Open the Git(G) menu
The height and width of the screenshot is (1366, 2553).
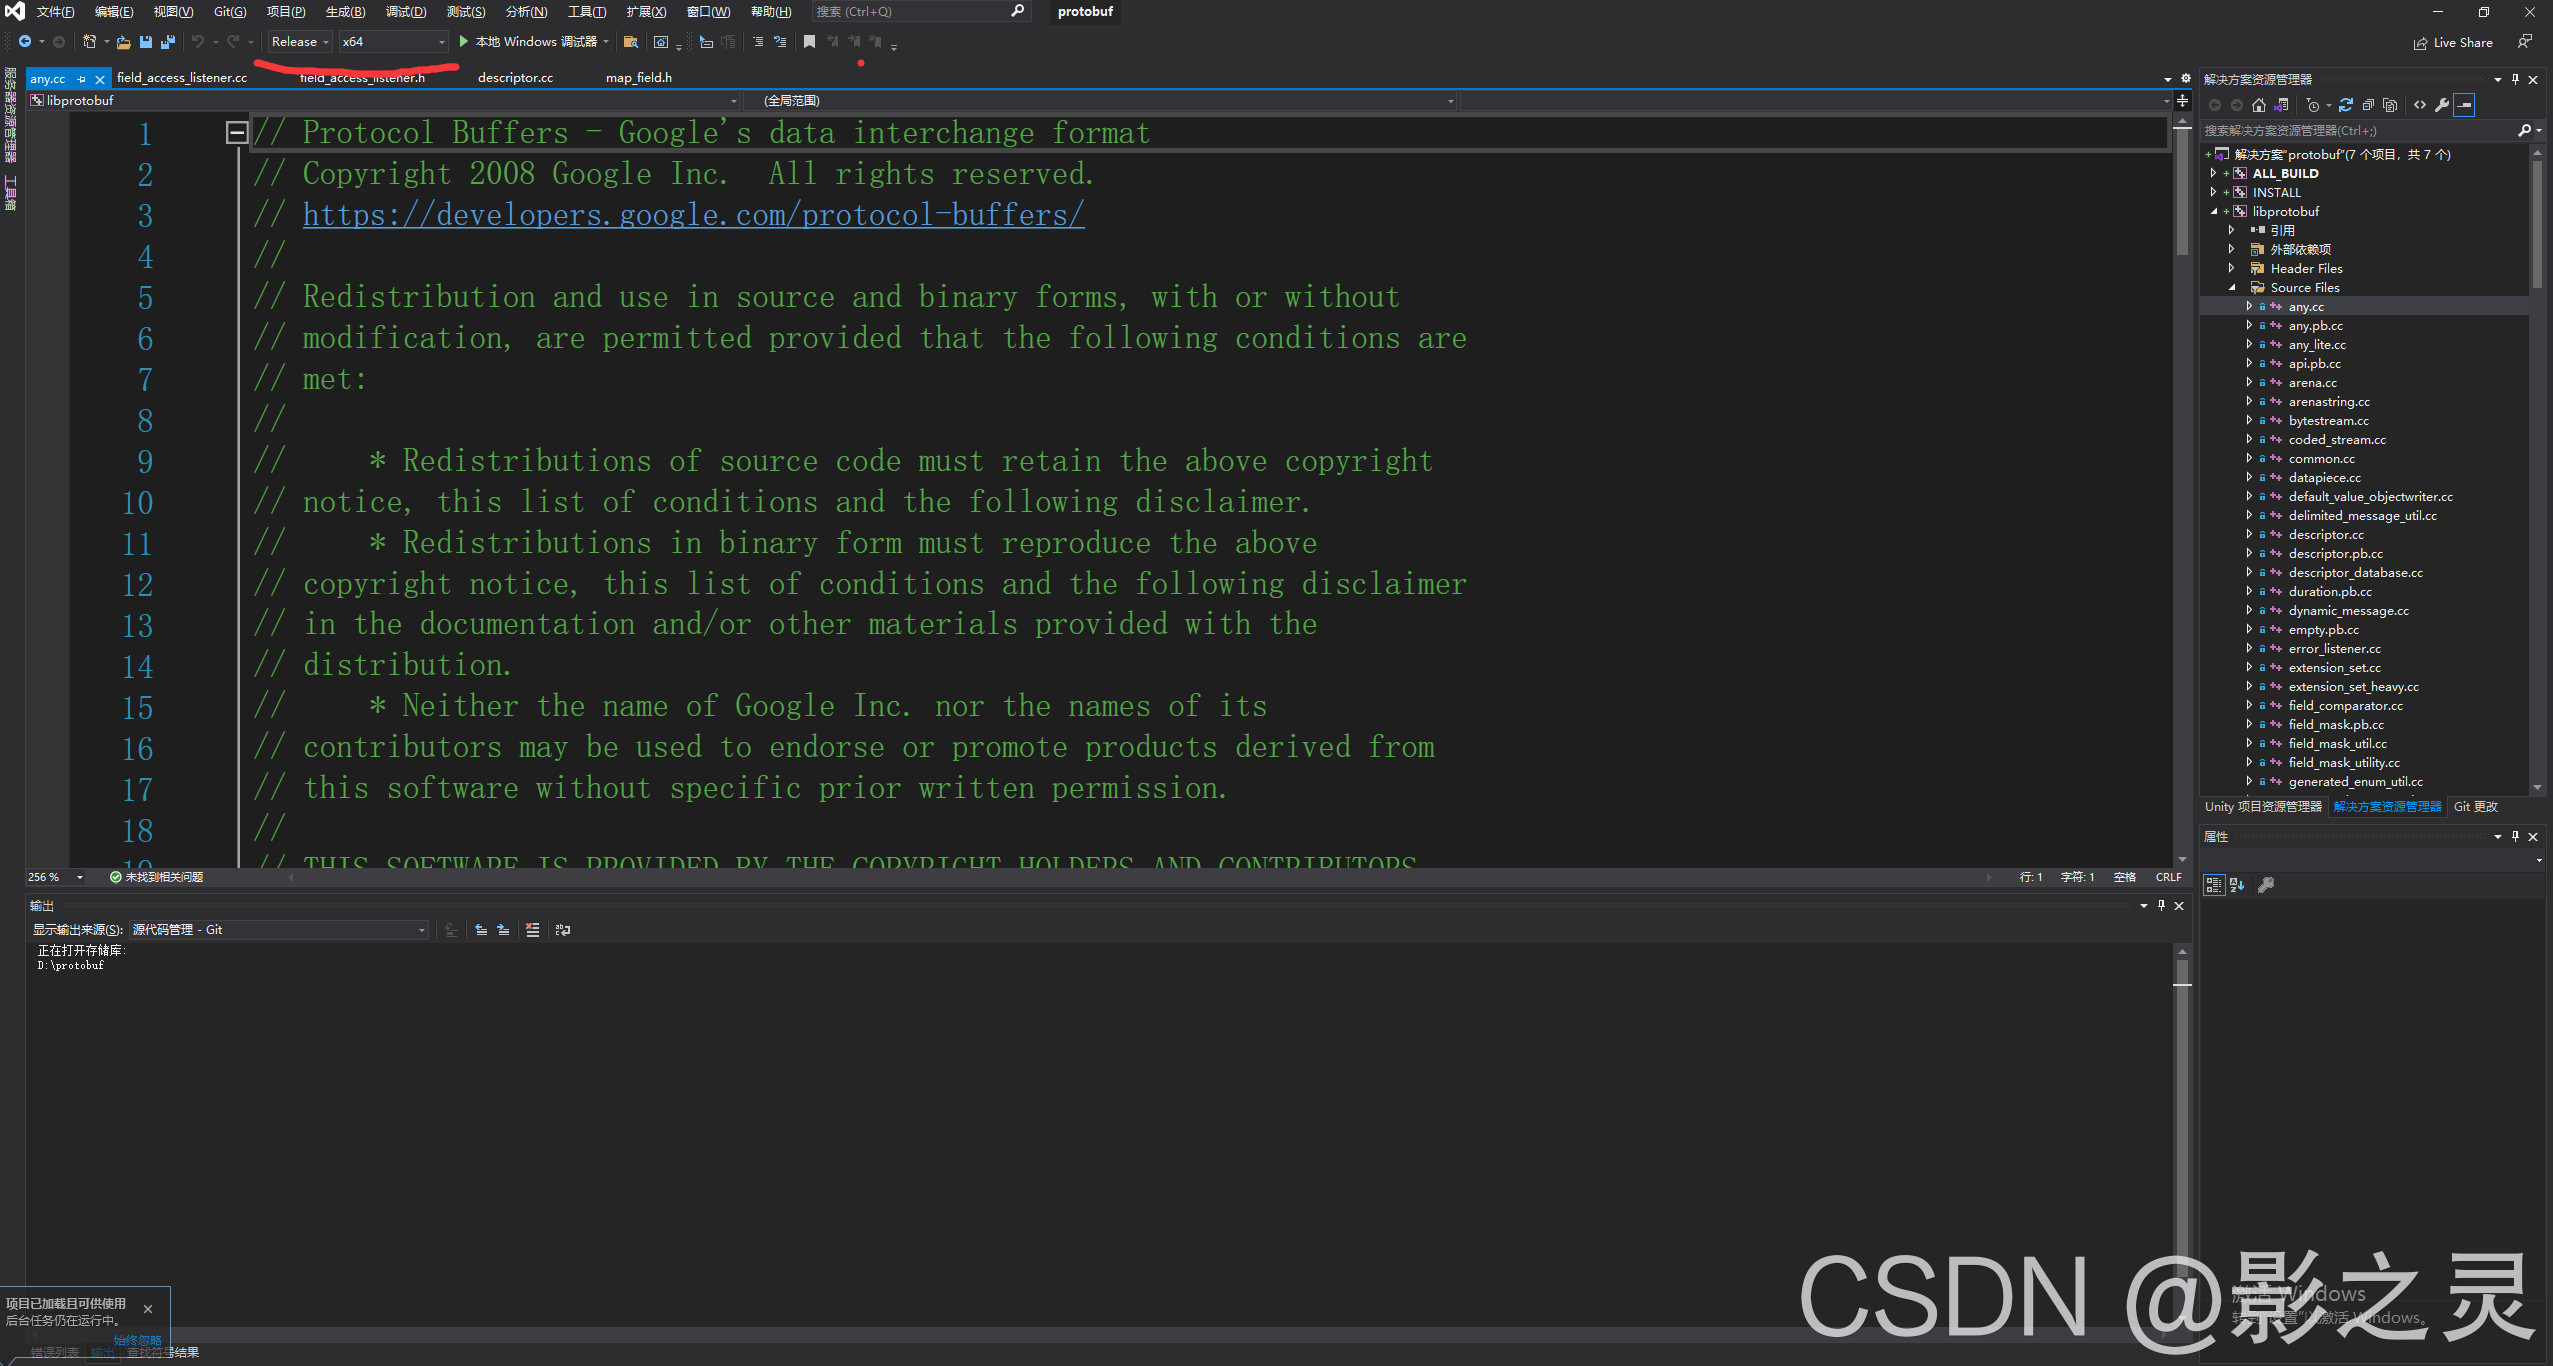click(x=228, y=11)
